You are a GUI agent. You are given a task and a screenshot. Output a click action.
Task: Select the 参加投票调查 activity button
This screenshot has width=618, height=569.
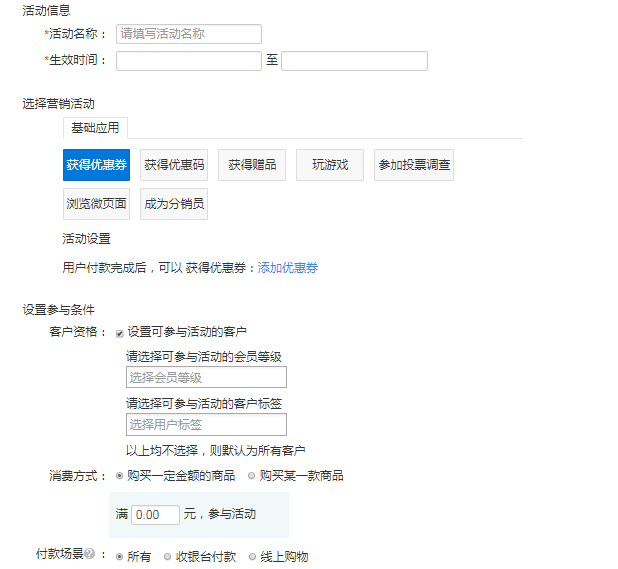pyautogui.click(x=414, y=165)
